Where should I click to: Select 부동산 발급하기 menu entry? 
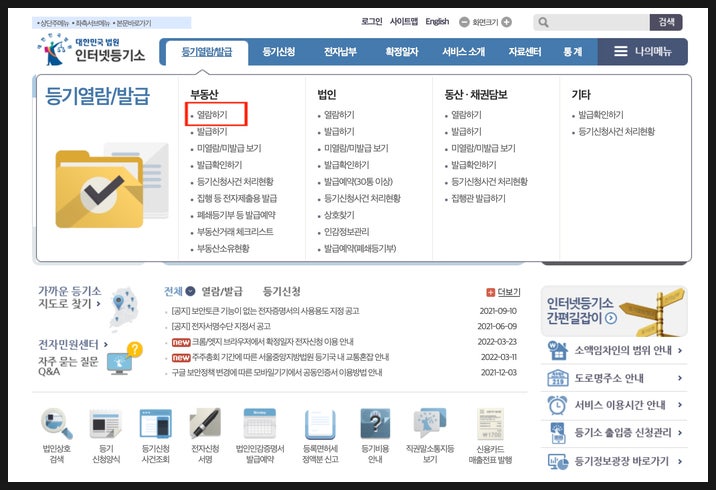click(x=212, y=132)
